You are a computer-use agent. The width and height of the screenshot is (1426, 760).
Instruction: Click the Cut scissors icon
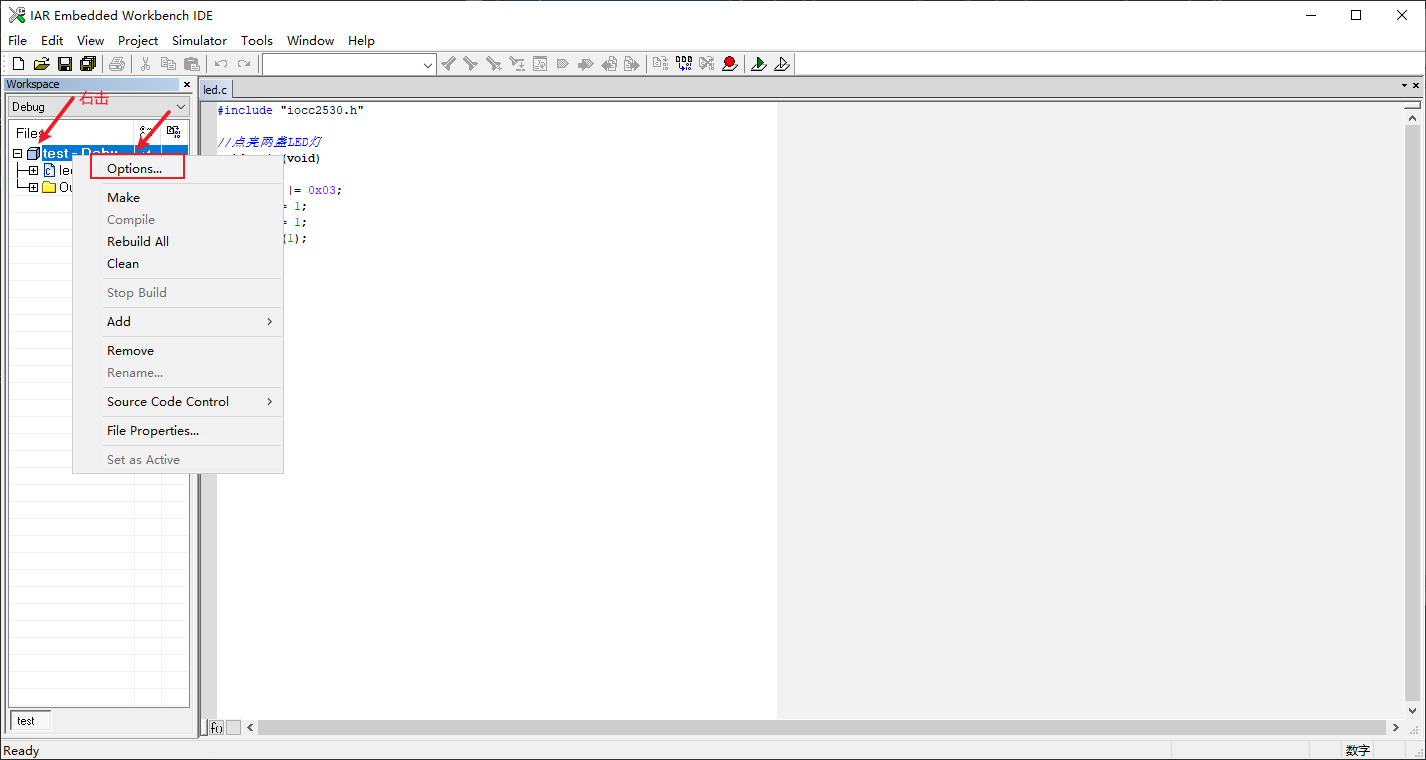146,64
